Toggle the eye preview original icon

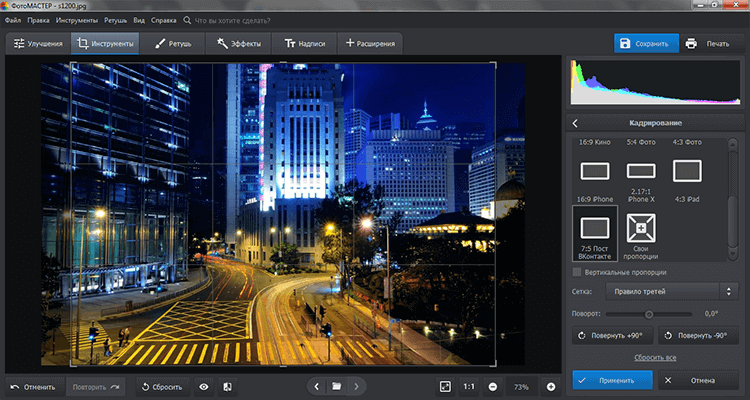pyautogui.click(x=204, y=386)
